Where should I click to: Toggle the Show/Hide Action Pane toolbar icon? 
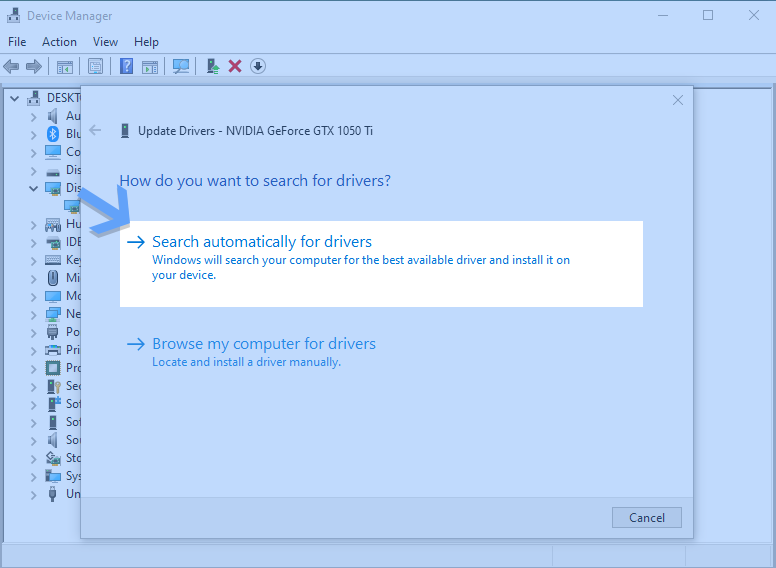(149, 66)
